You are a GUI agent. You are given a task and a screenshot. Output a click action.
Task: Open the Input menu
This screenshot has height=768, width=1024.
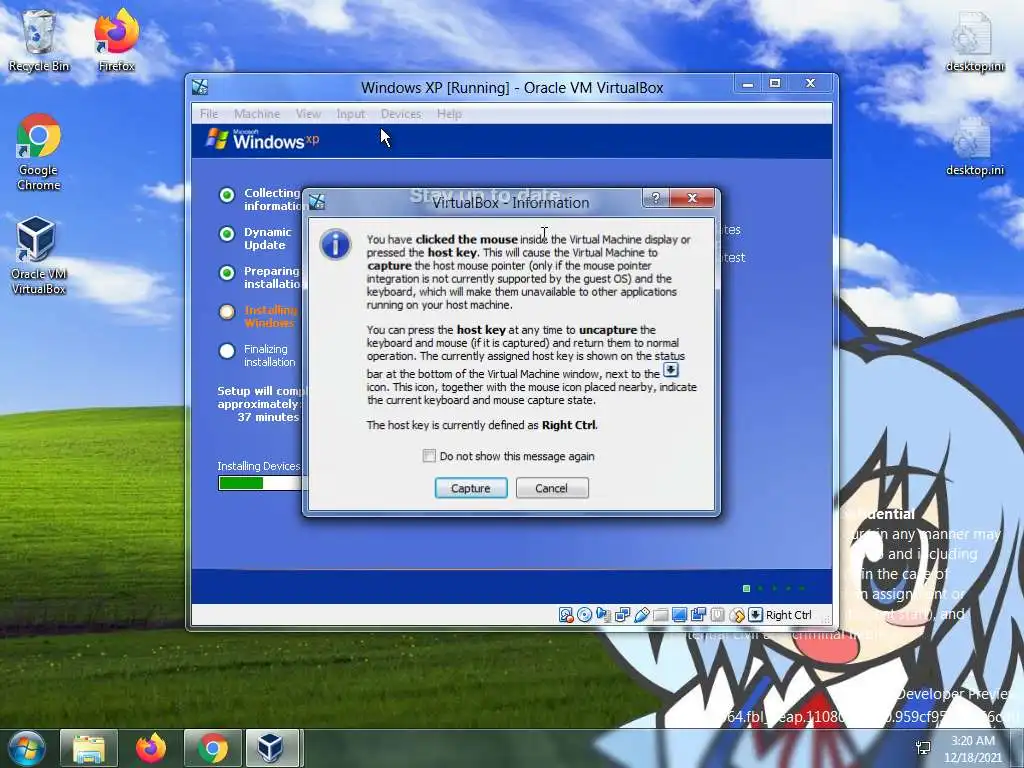pos(351,114)
